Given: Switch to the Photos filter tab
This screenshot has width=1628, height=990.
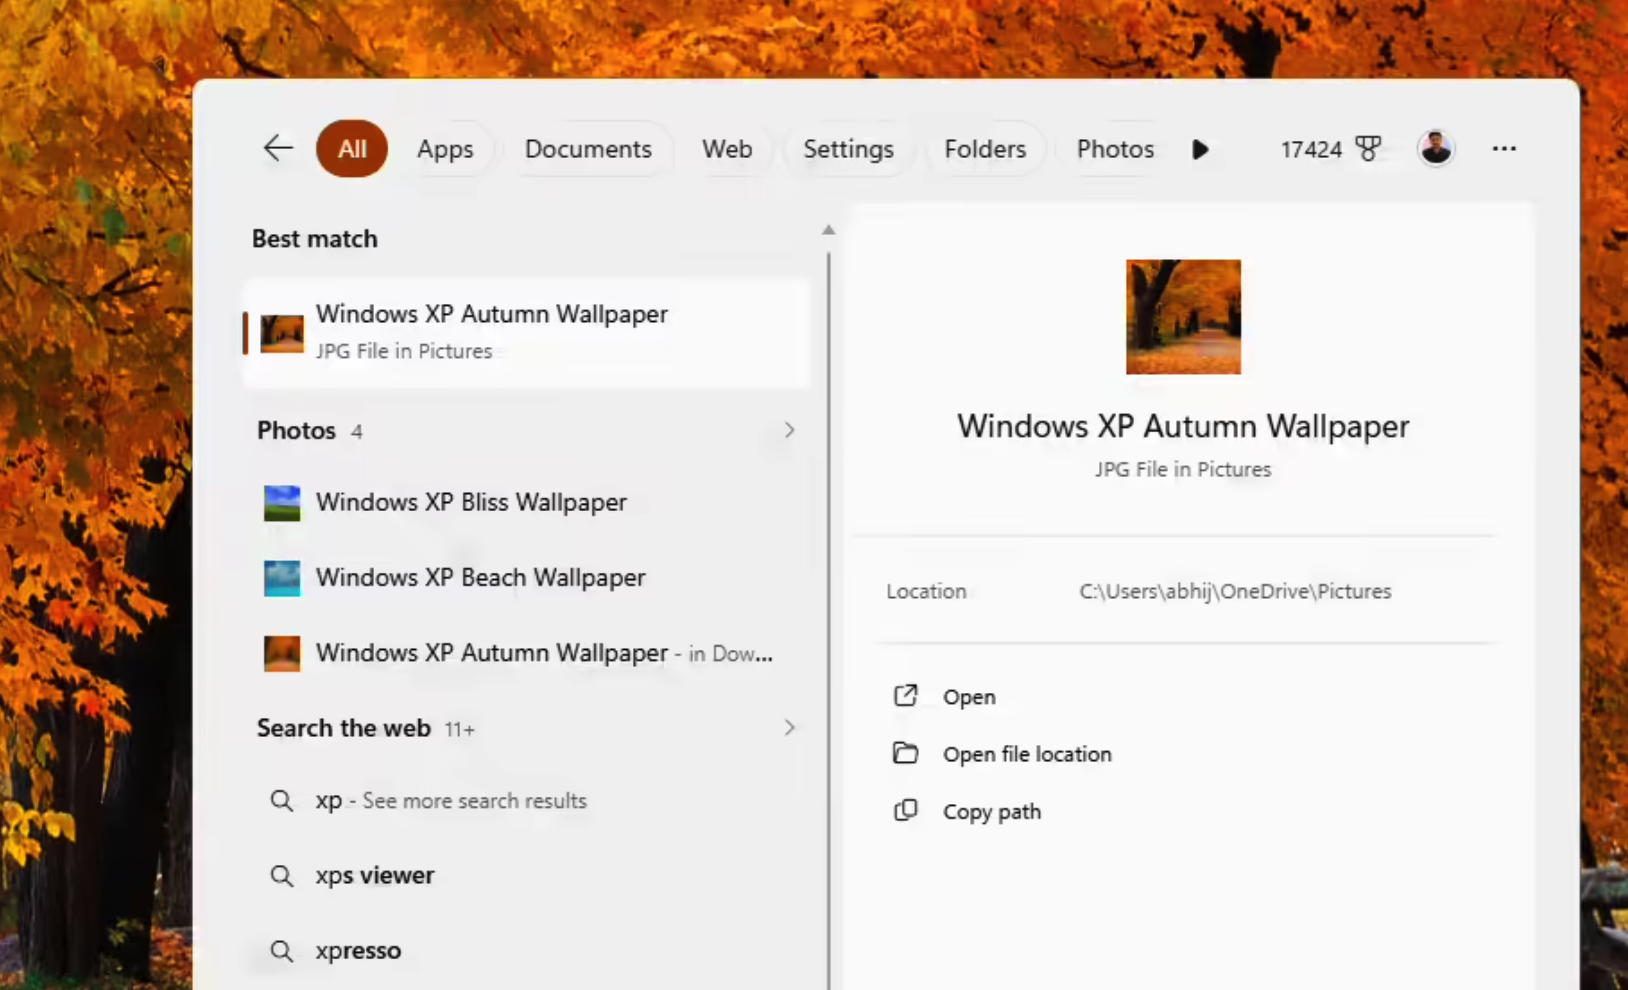Looking at the screenshot, I should [x=1115, y=149].
